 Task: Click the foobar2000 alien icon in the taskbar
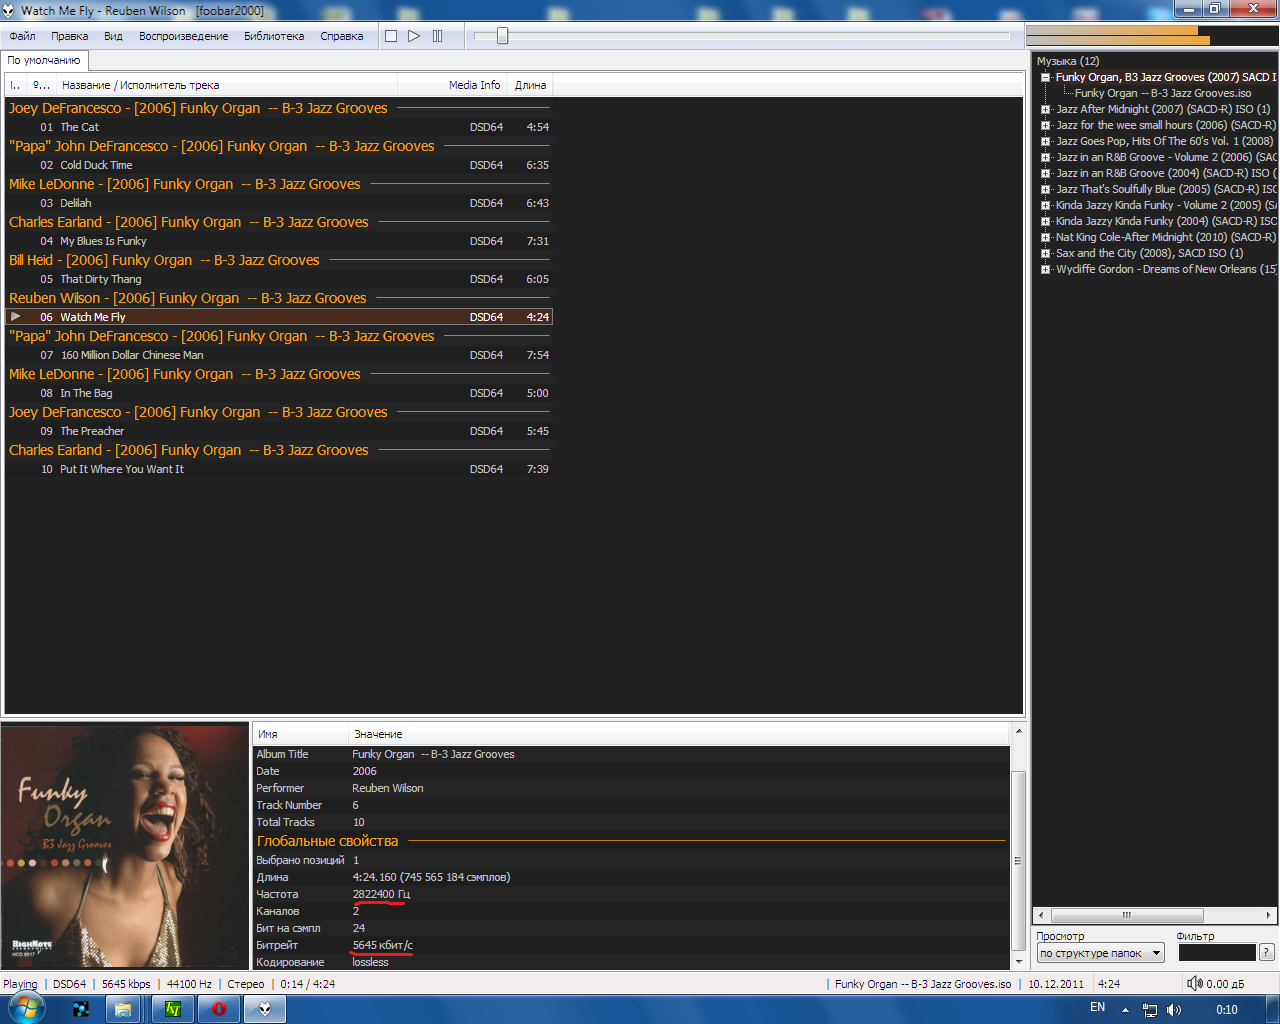click(265, 1009)
